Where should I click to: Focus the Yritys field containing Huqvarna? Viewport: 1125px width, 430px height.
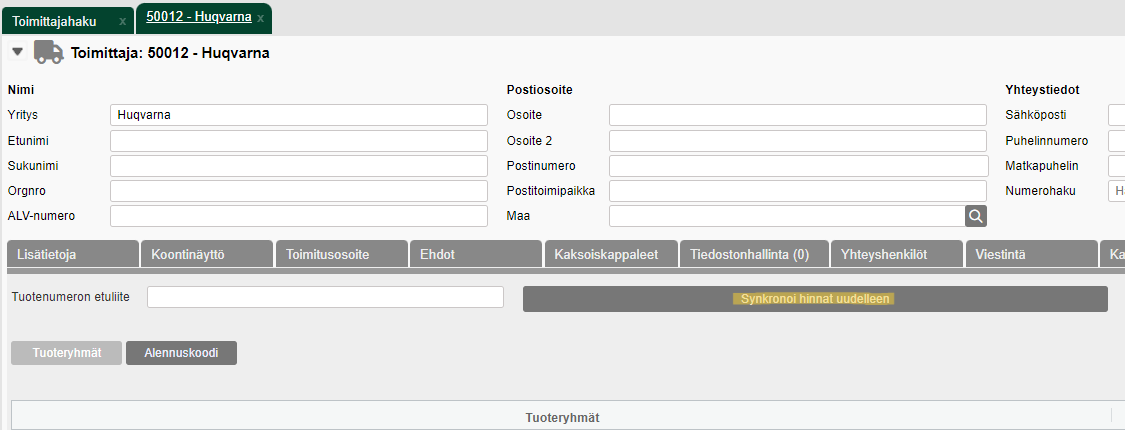pos(298,115)
